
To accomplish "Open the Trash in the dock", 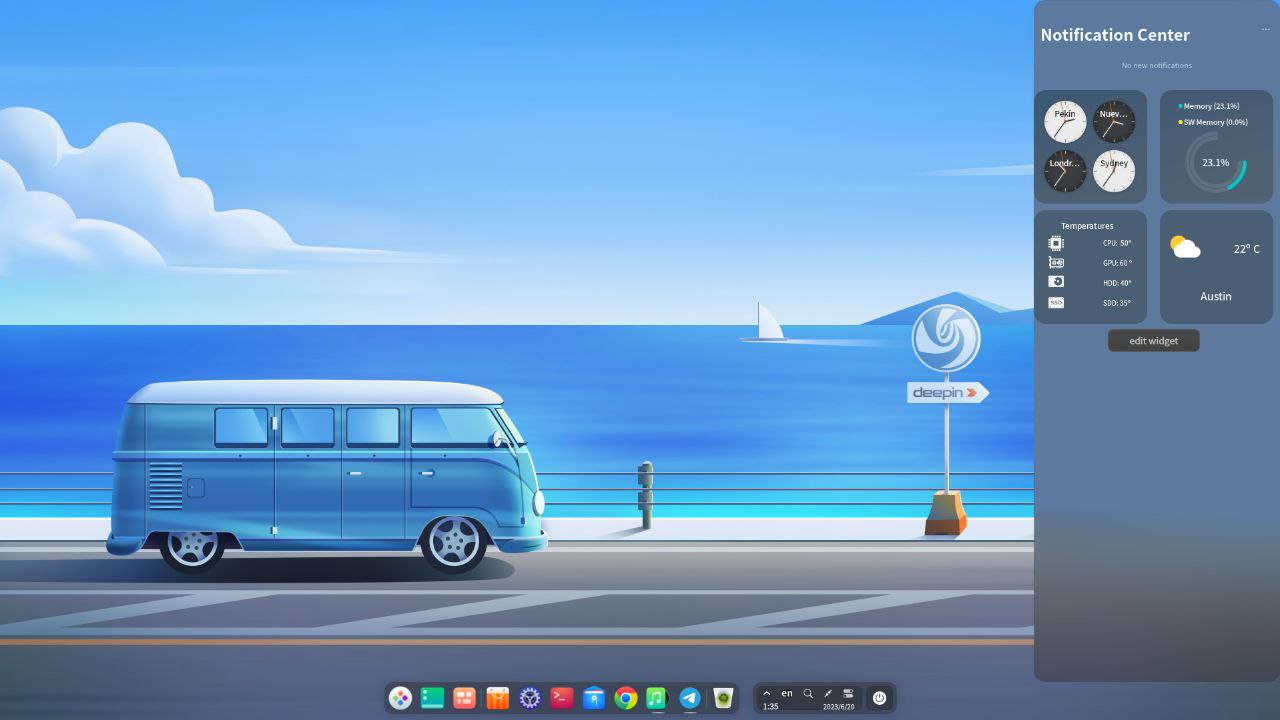I will pos(723,698).
